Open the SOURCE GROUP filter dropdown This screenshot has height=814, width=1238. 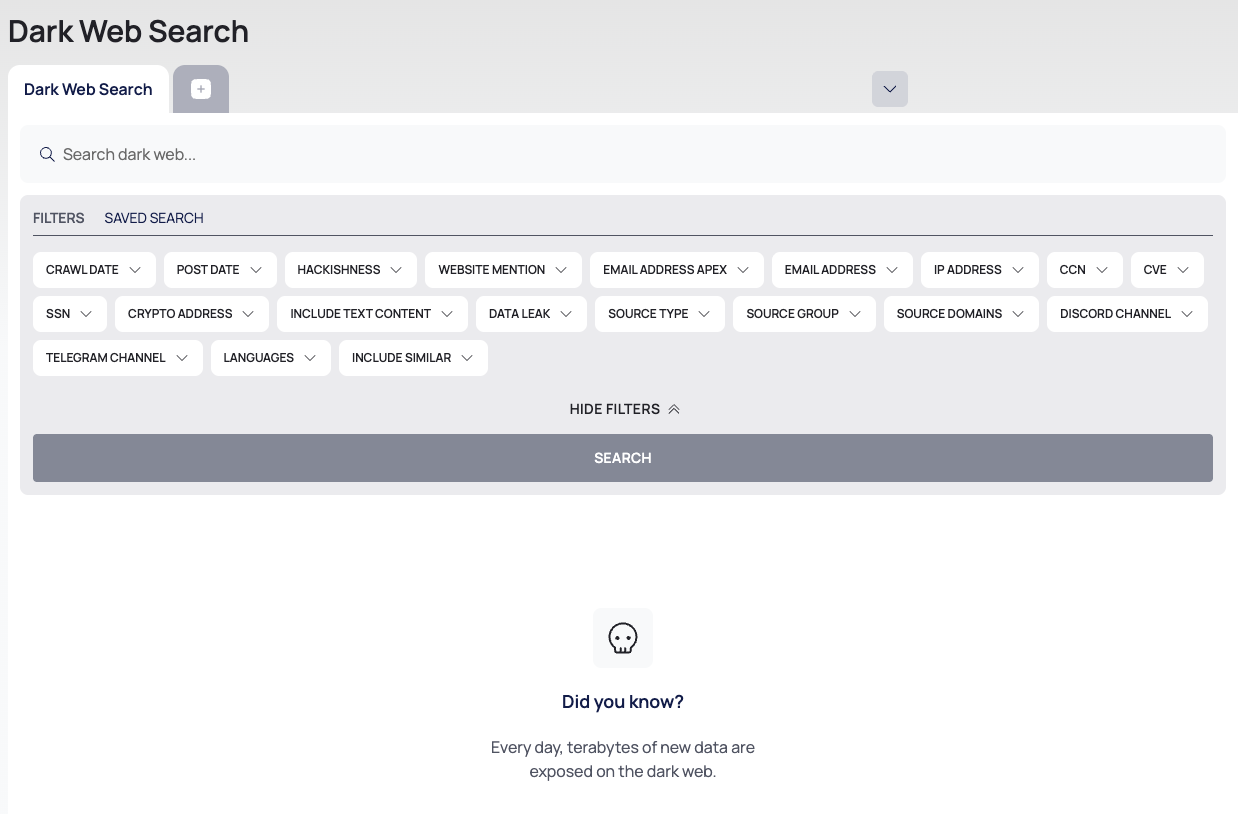(x=804, y=314)
